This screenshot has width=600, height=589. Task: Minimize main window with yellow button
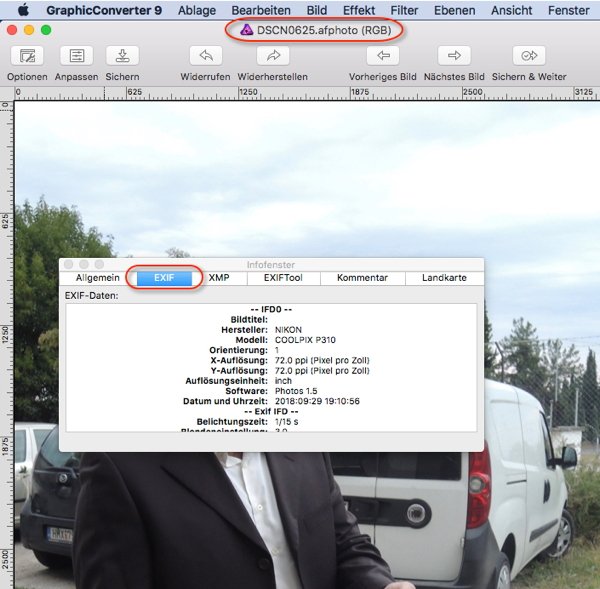[29, 30]
